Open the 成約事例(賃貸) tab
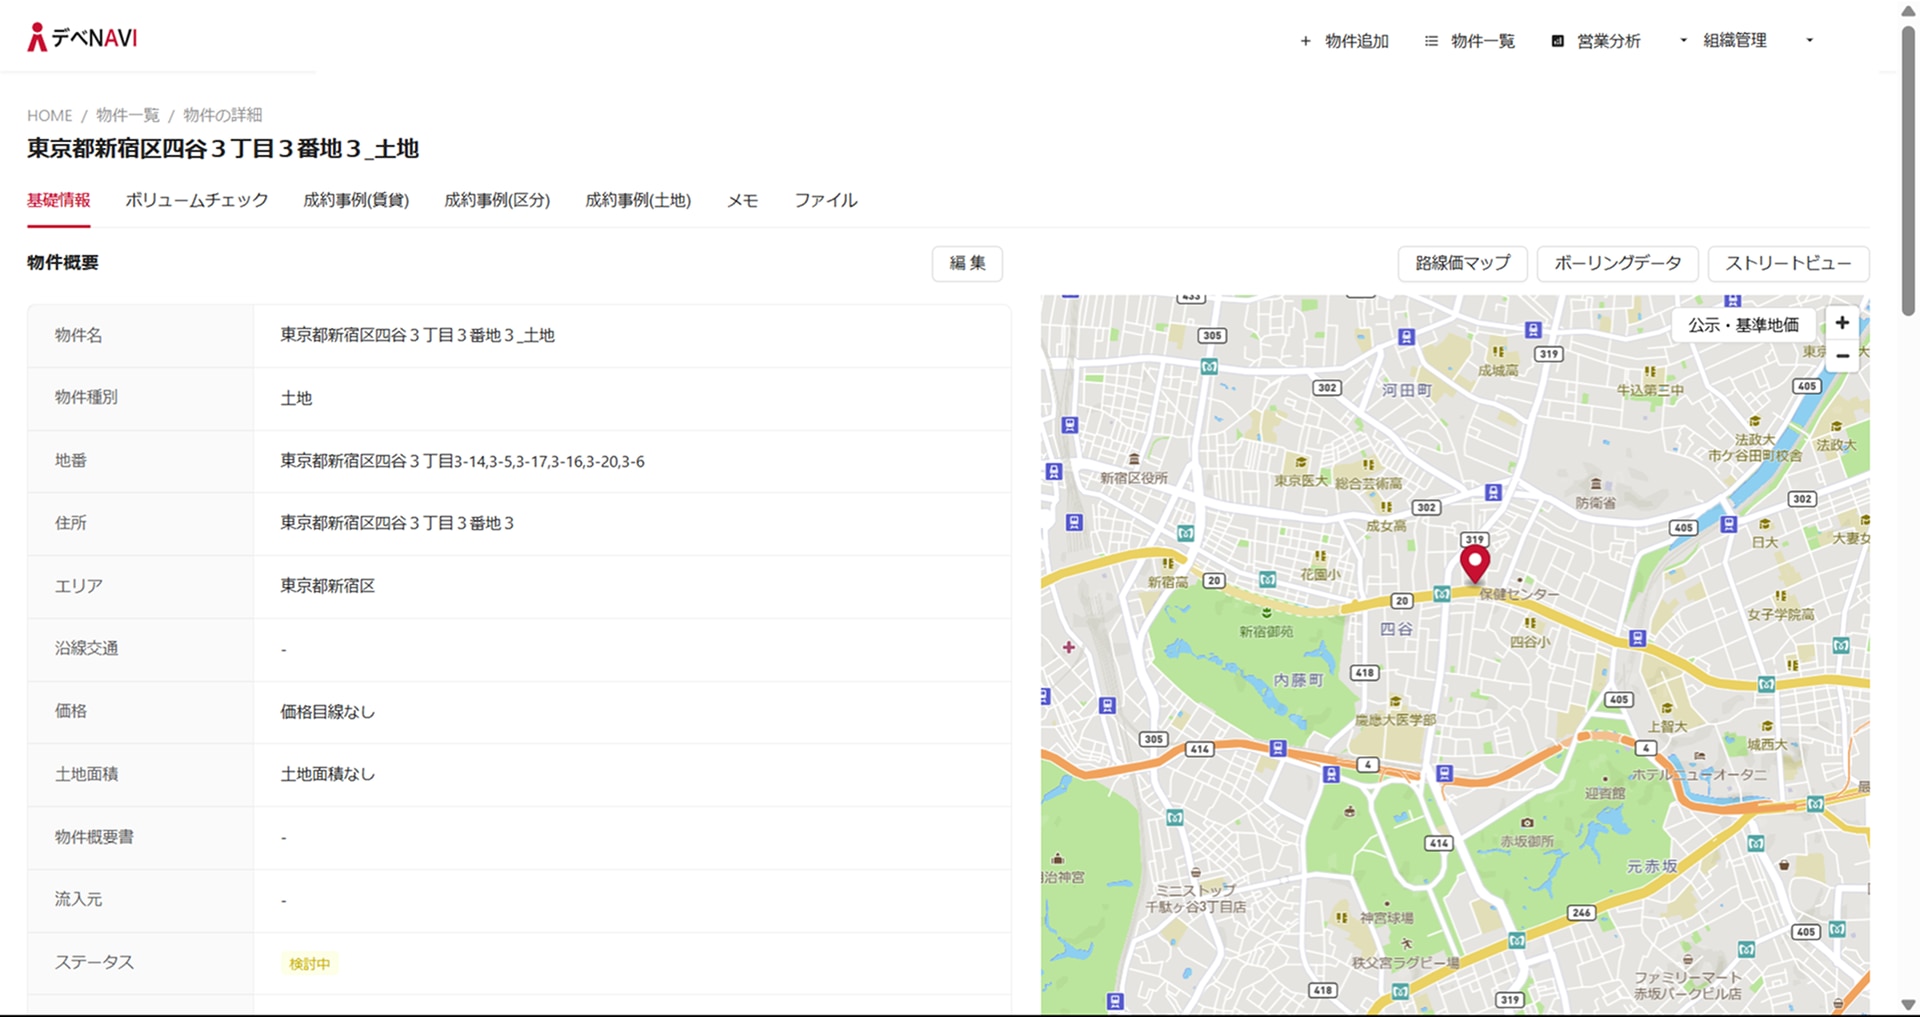The width and height of the screenshot is (1920, 1017). click(x=356, y=200)
